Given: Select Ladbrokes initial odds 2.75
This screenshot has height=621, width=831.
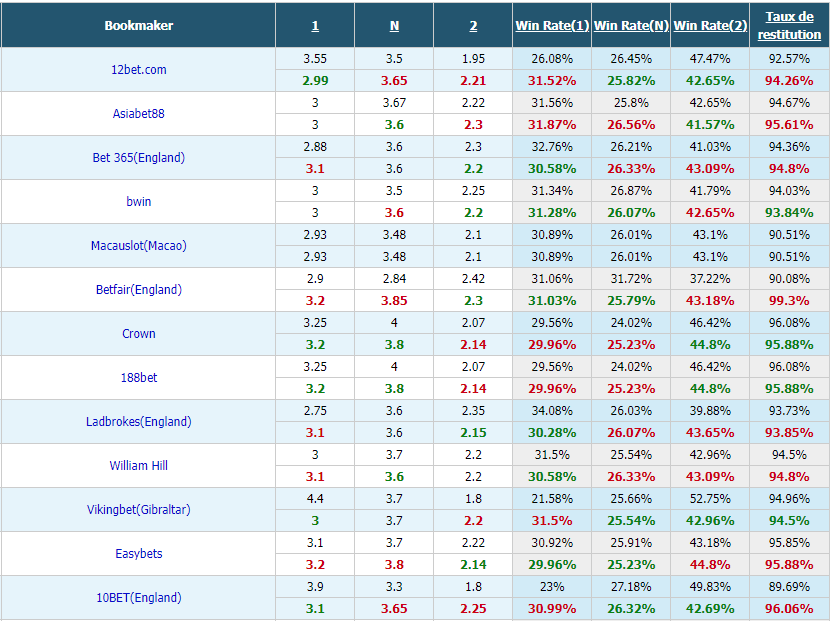Looking at the screenshot, I should [315, 411].
